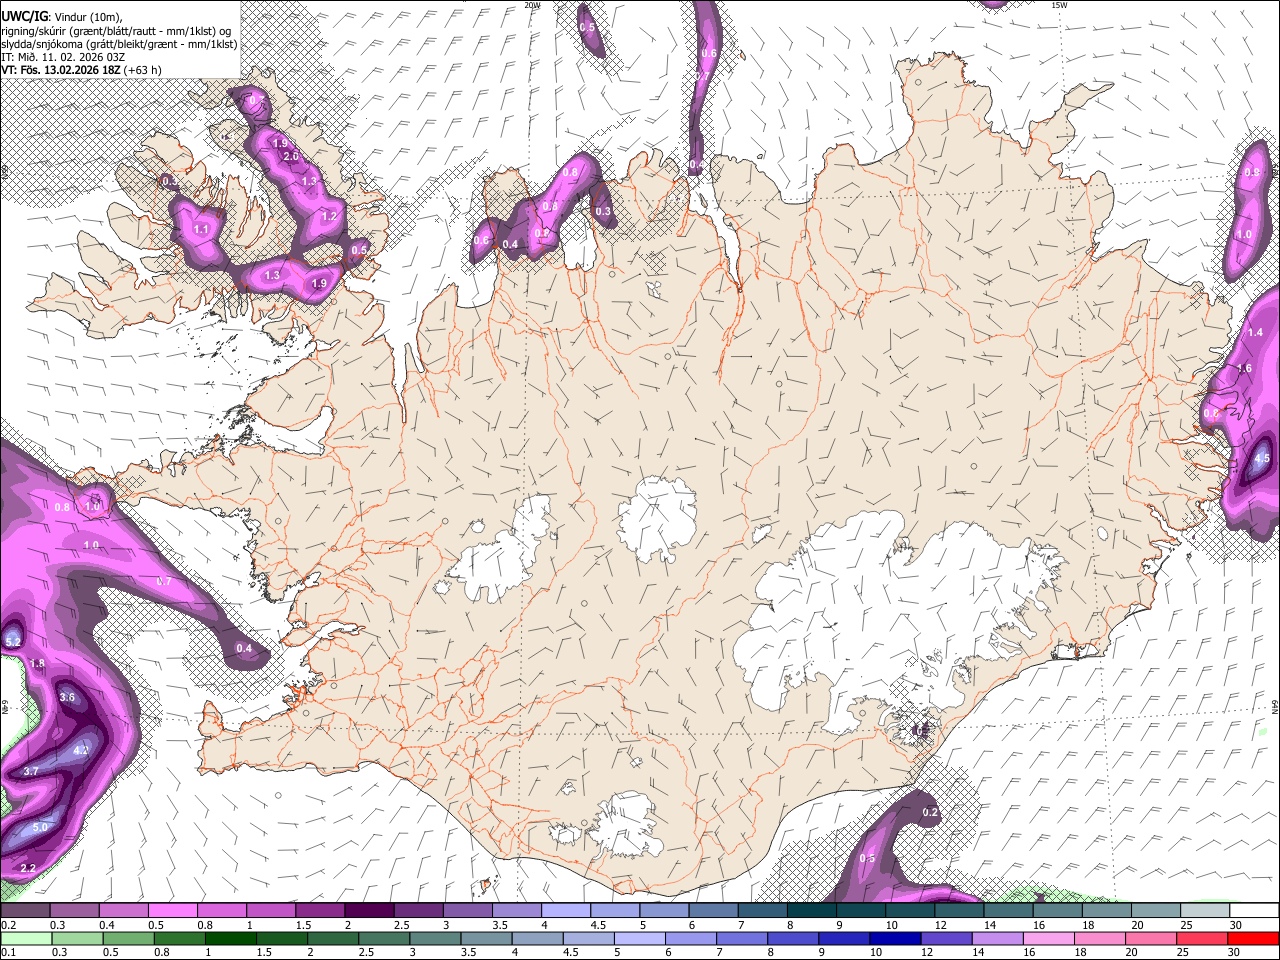Click the 3.7 precipitation value label
Viewport: 1280px width, 960px height.
click(31, 771)
